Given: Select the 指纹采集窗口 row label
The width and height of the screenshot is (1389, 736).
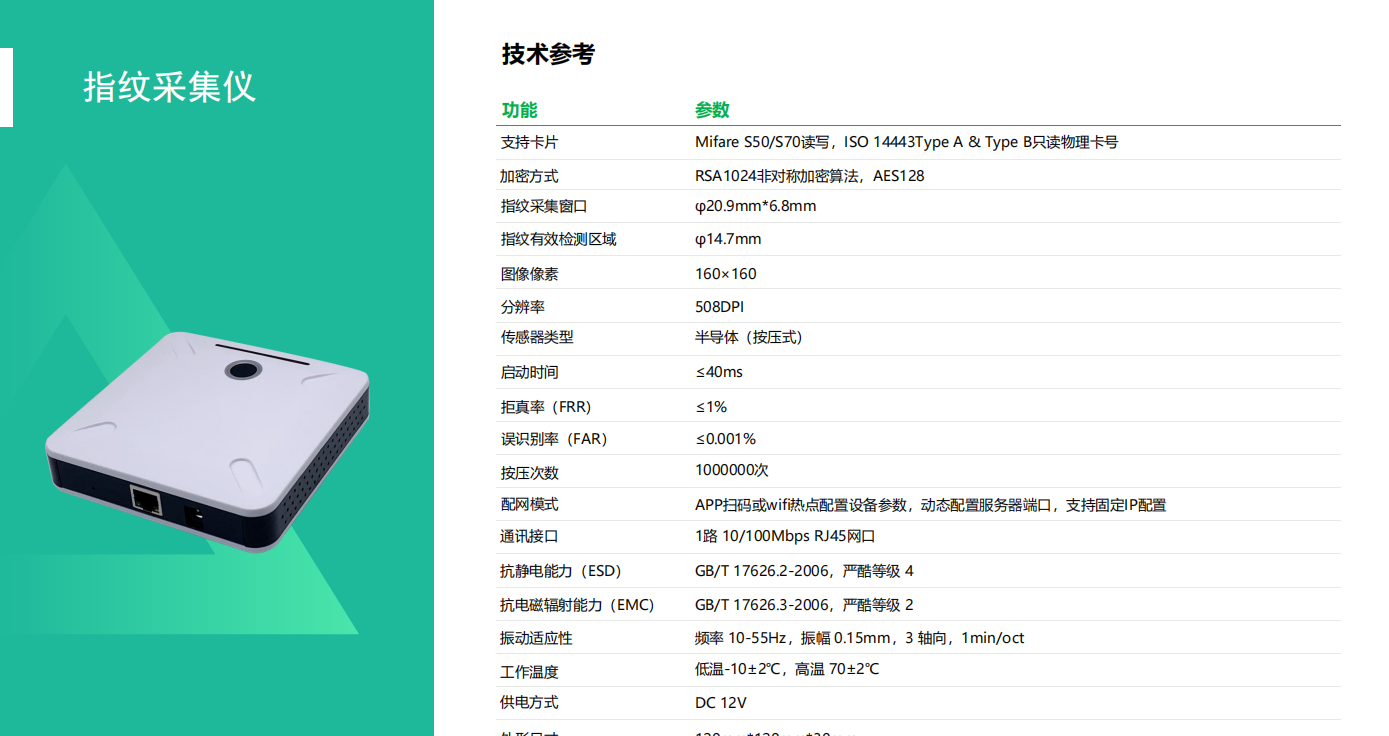Looking at the screenshot, I should pos(544,207).
